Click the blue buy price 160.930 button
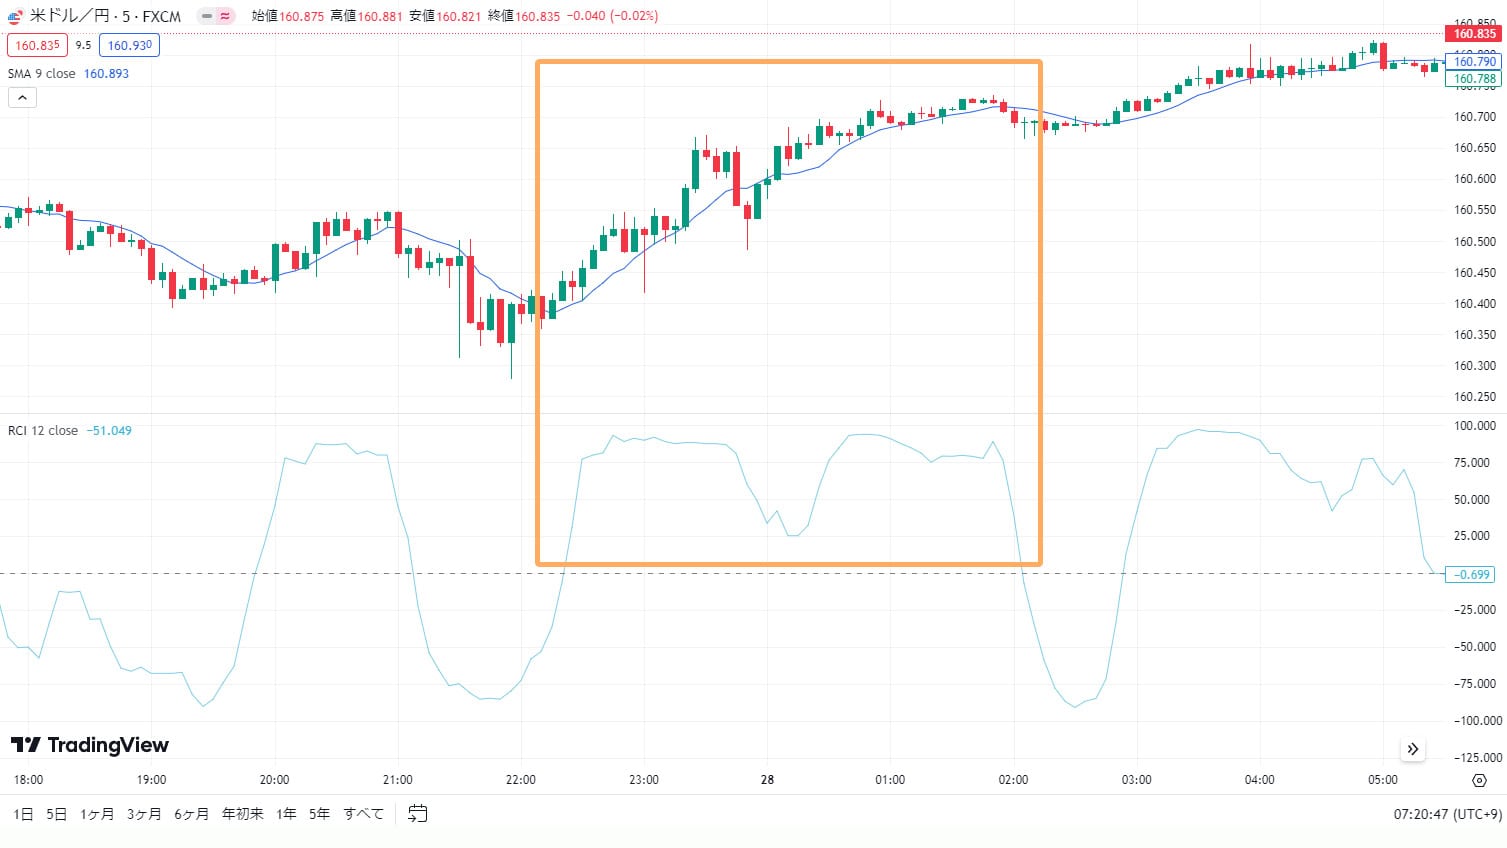The width and height of the screenshot is (1507, 848). coord(129,45)
